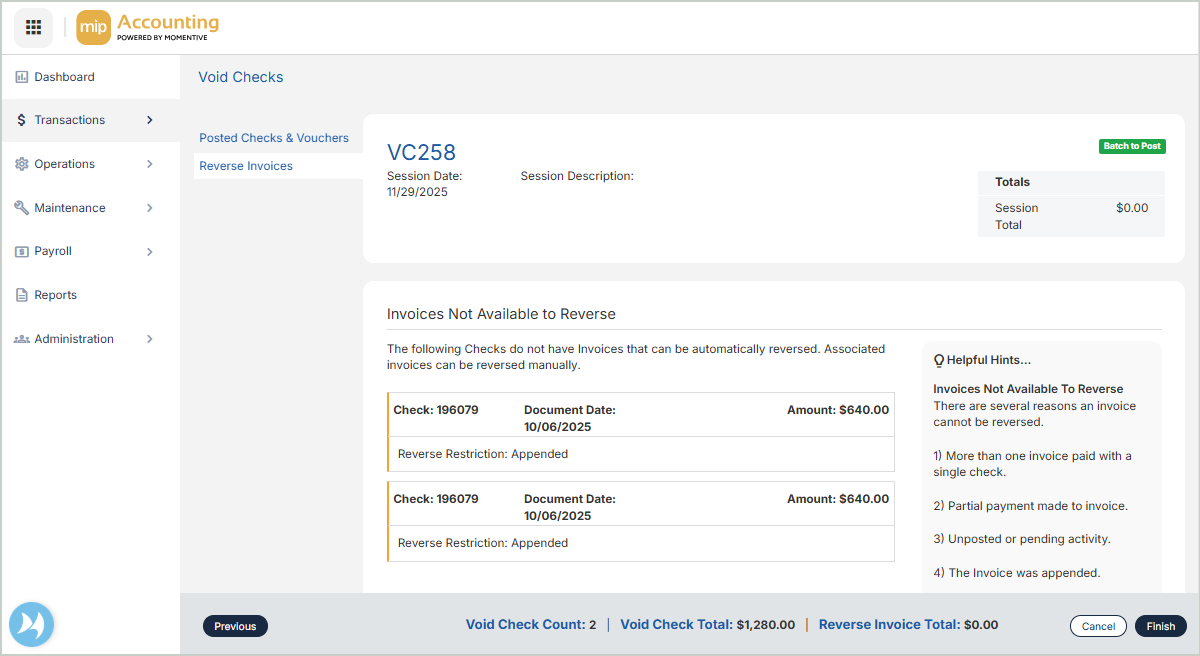The image size is (1200, 656).
Task: Click the Dashboard chart icon in sidebar
Action: (x=21, y=77)
